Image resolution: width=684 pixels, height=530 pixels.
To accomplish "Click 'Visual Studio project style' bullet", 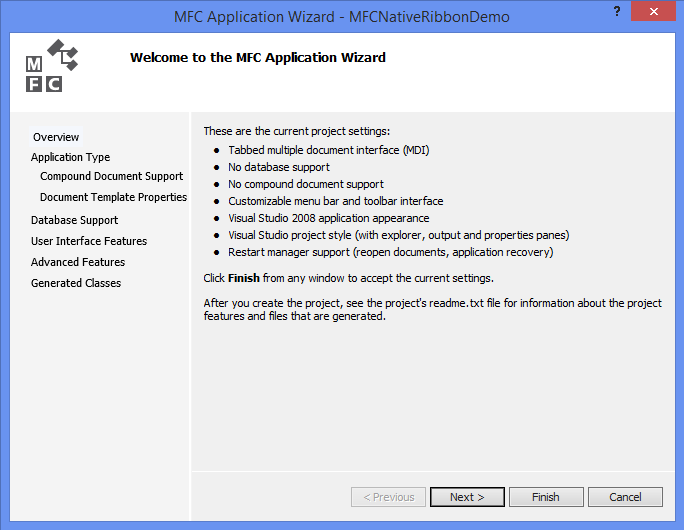I will (x=399, y=235).
